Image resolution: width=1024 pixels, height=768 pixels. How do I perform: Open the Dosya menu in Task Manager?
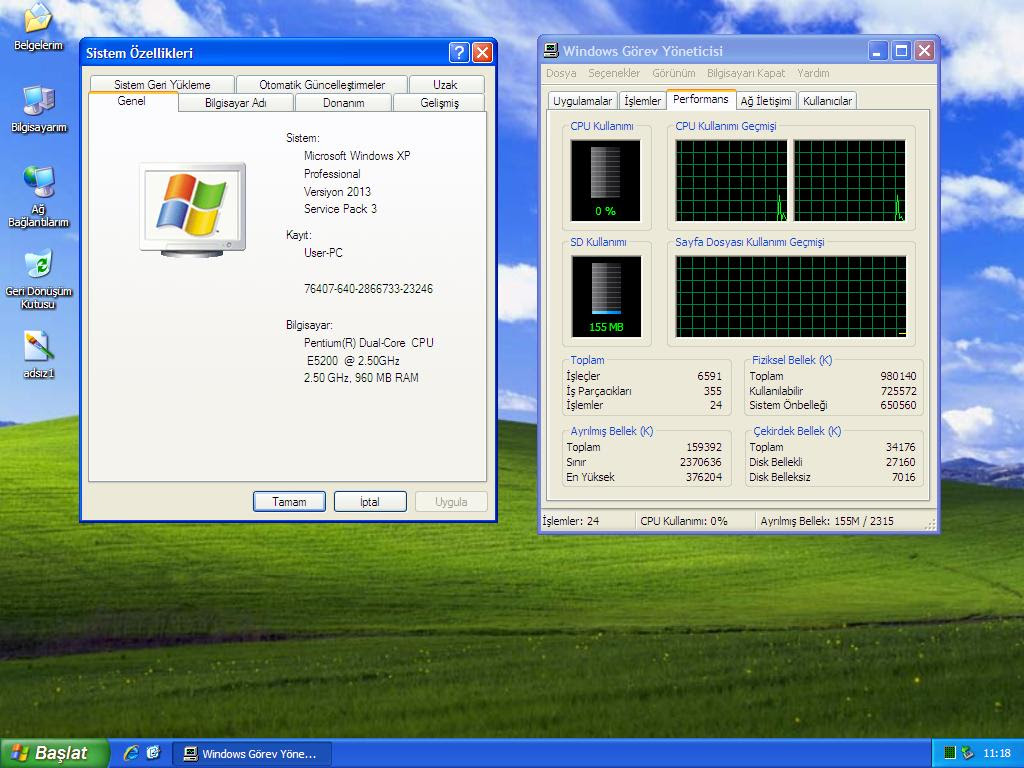(561, 73)
